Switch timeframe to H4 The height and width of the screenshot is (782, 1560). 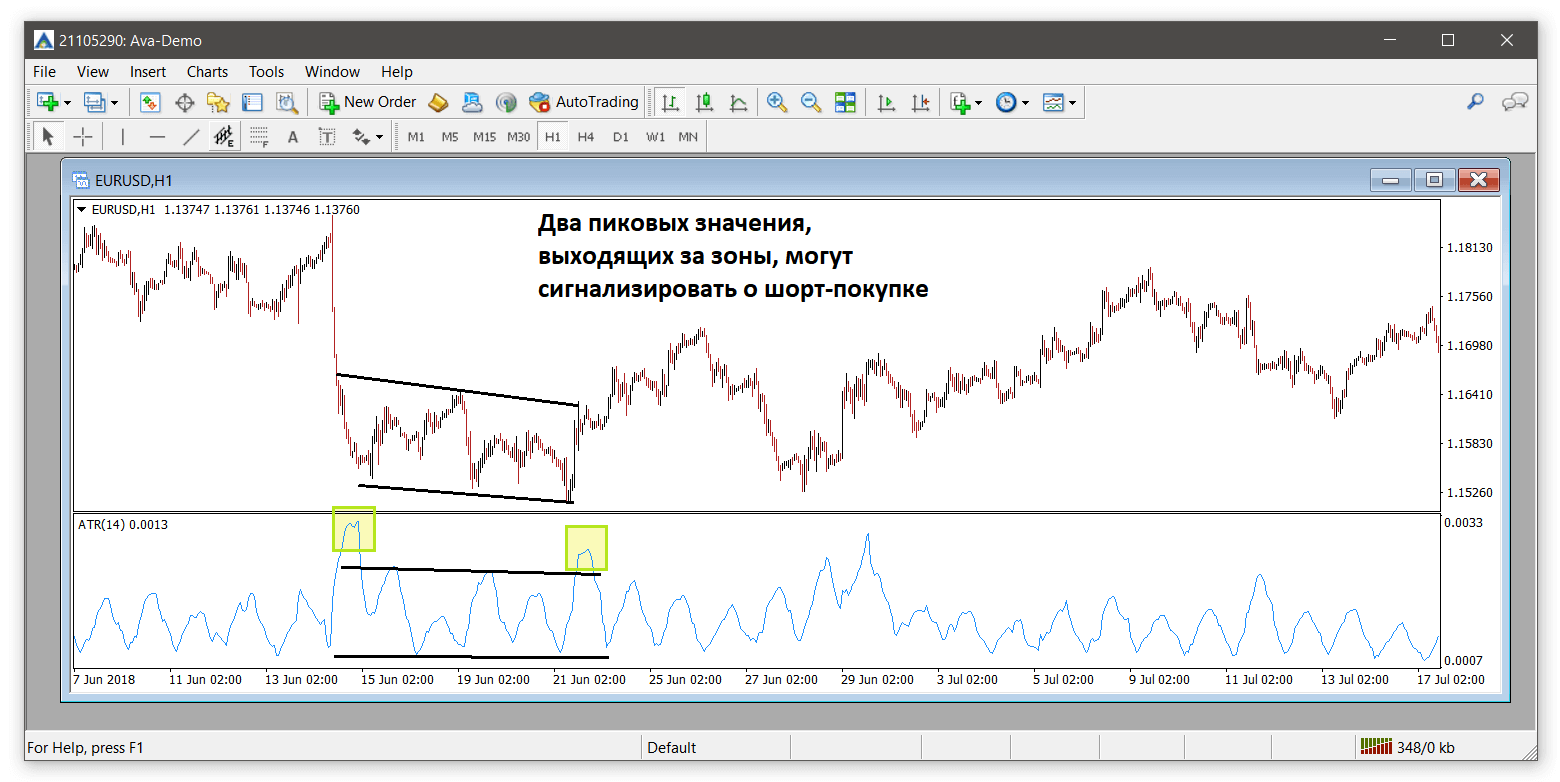coord(586,137)
